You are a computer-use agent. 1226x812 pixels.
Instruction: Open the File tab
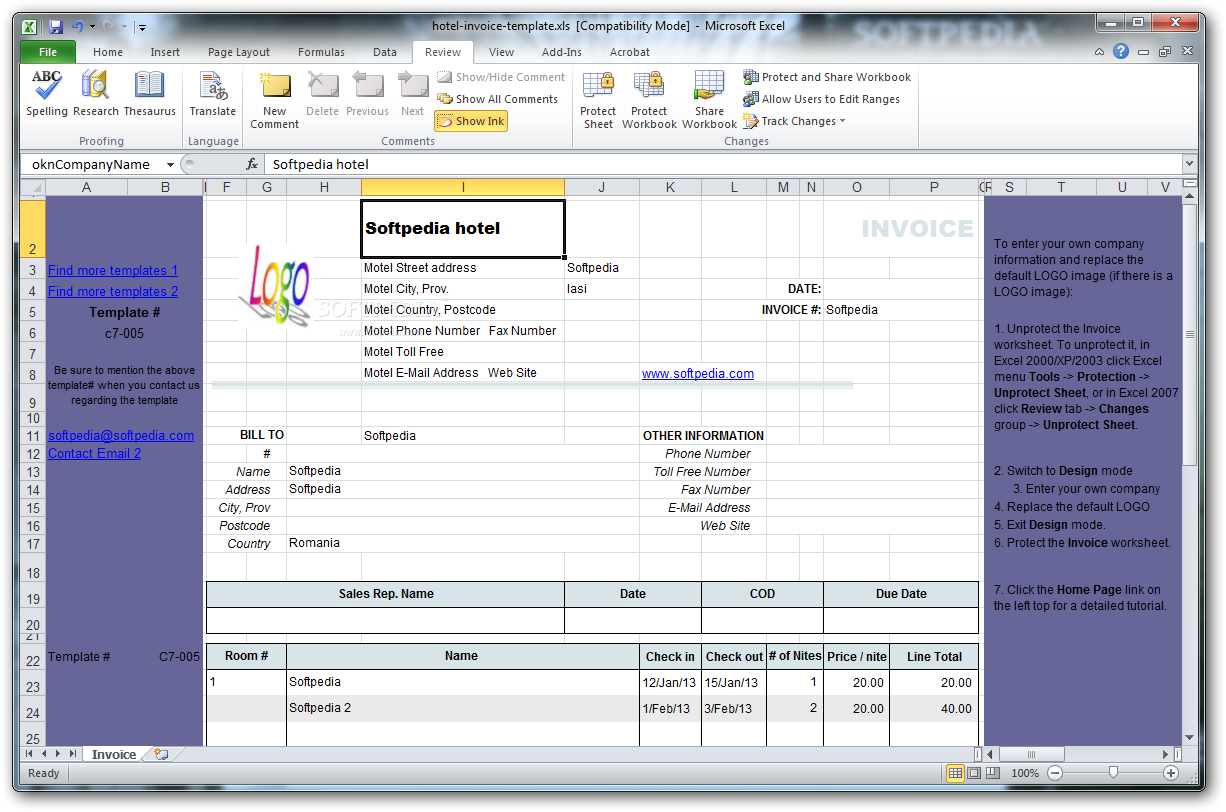(x=47, y=52)
